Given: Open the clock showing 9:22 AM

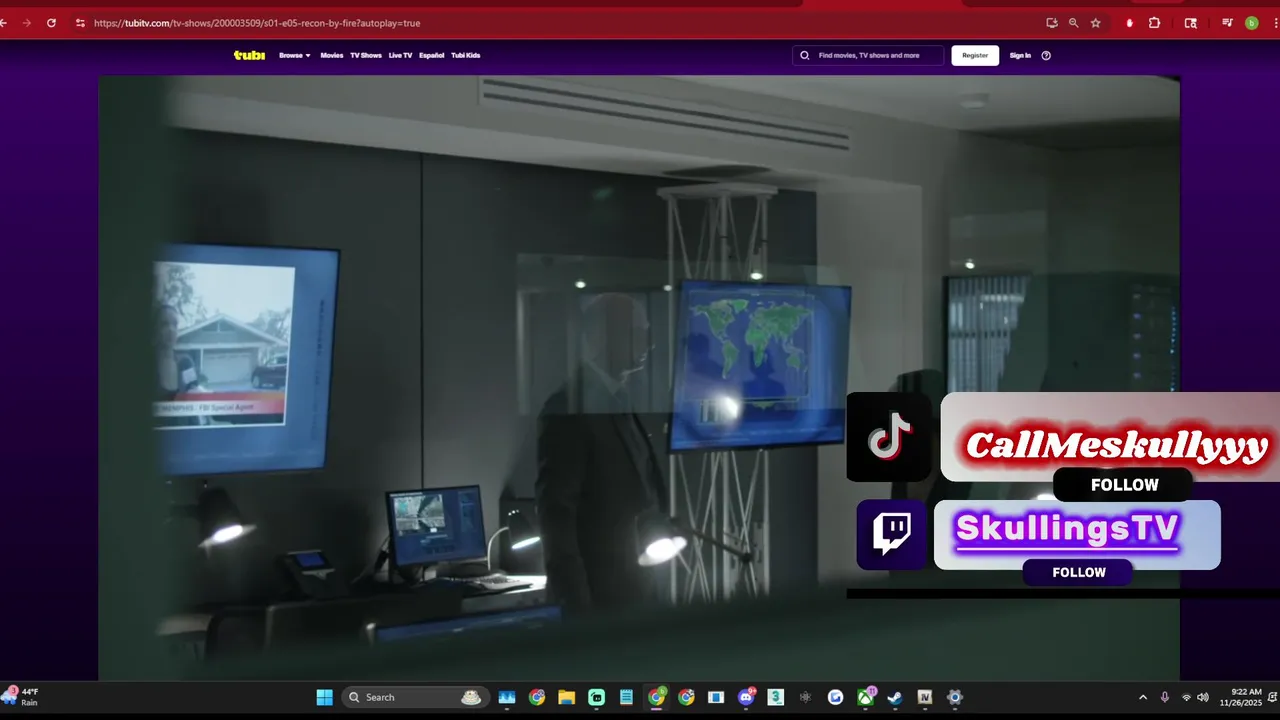Looking at the screenshot, I should [1241, 697].
